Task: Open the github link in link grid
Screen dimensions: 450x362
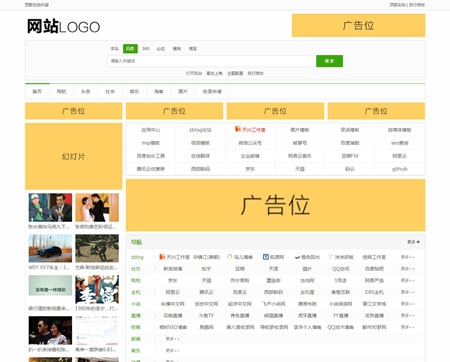Action: (x=399, y=169)
